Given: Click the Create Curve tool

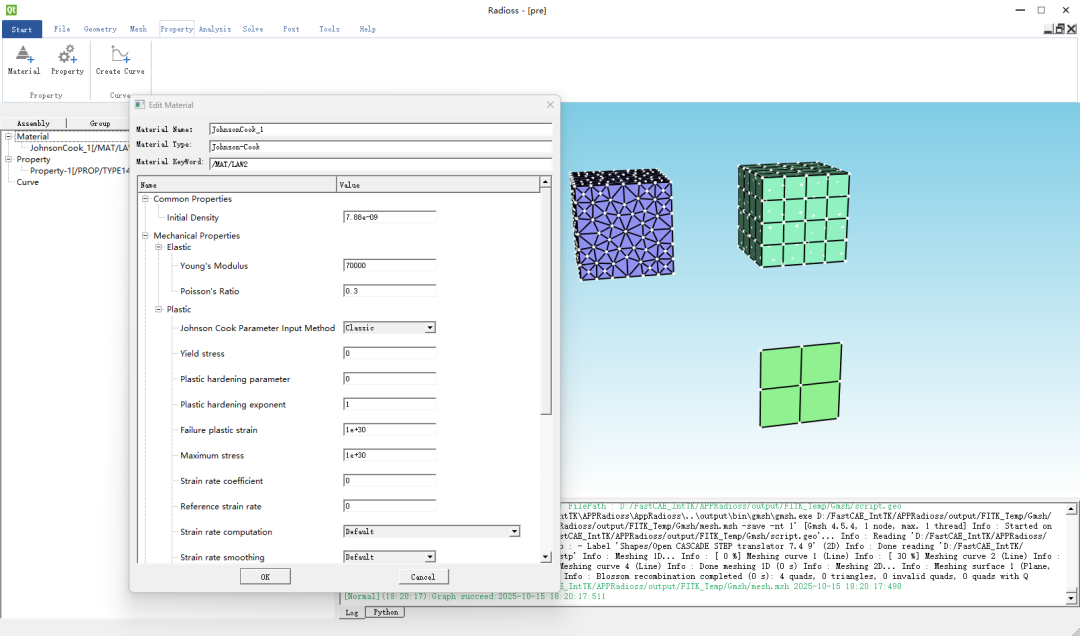Looking at the screenshot, I should point(120,60).
